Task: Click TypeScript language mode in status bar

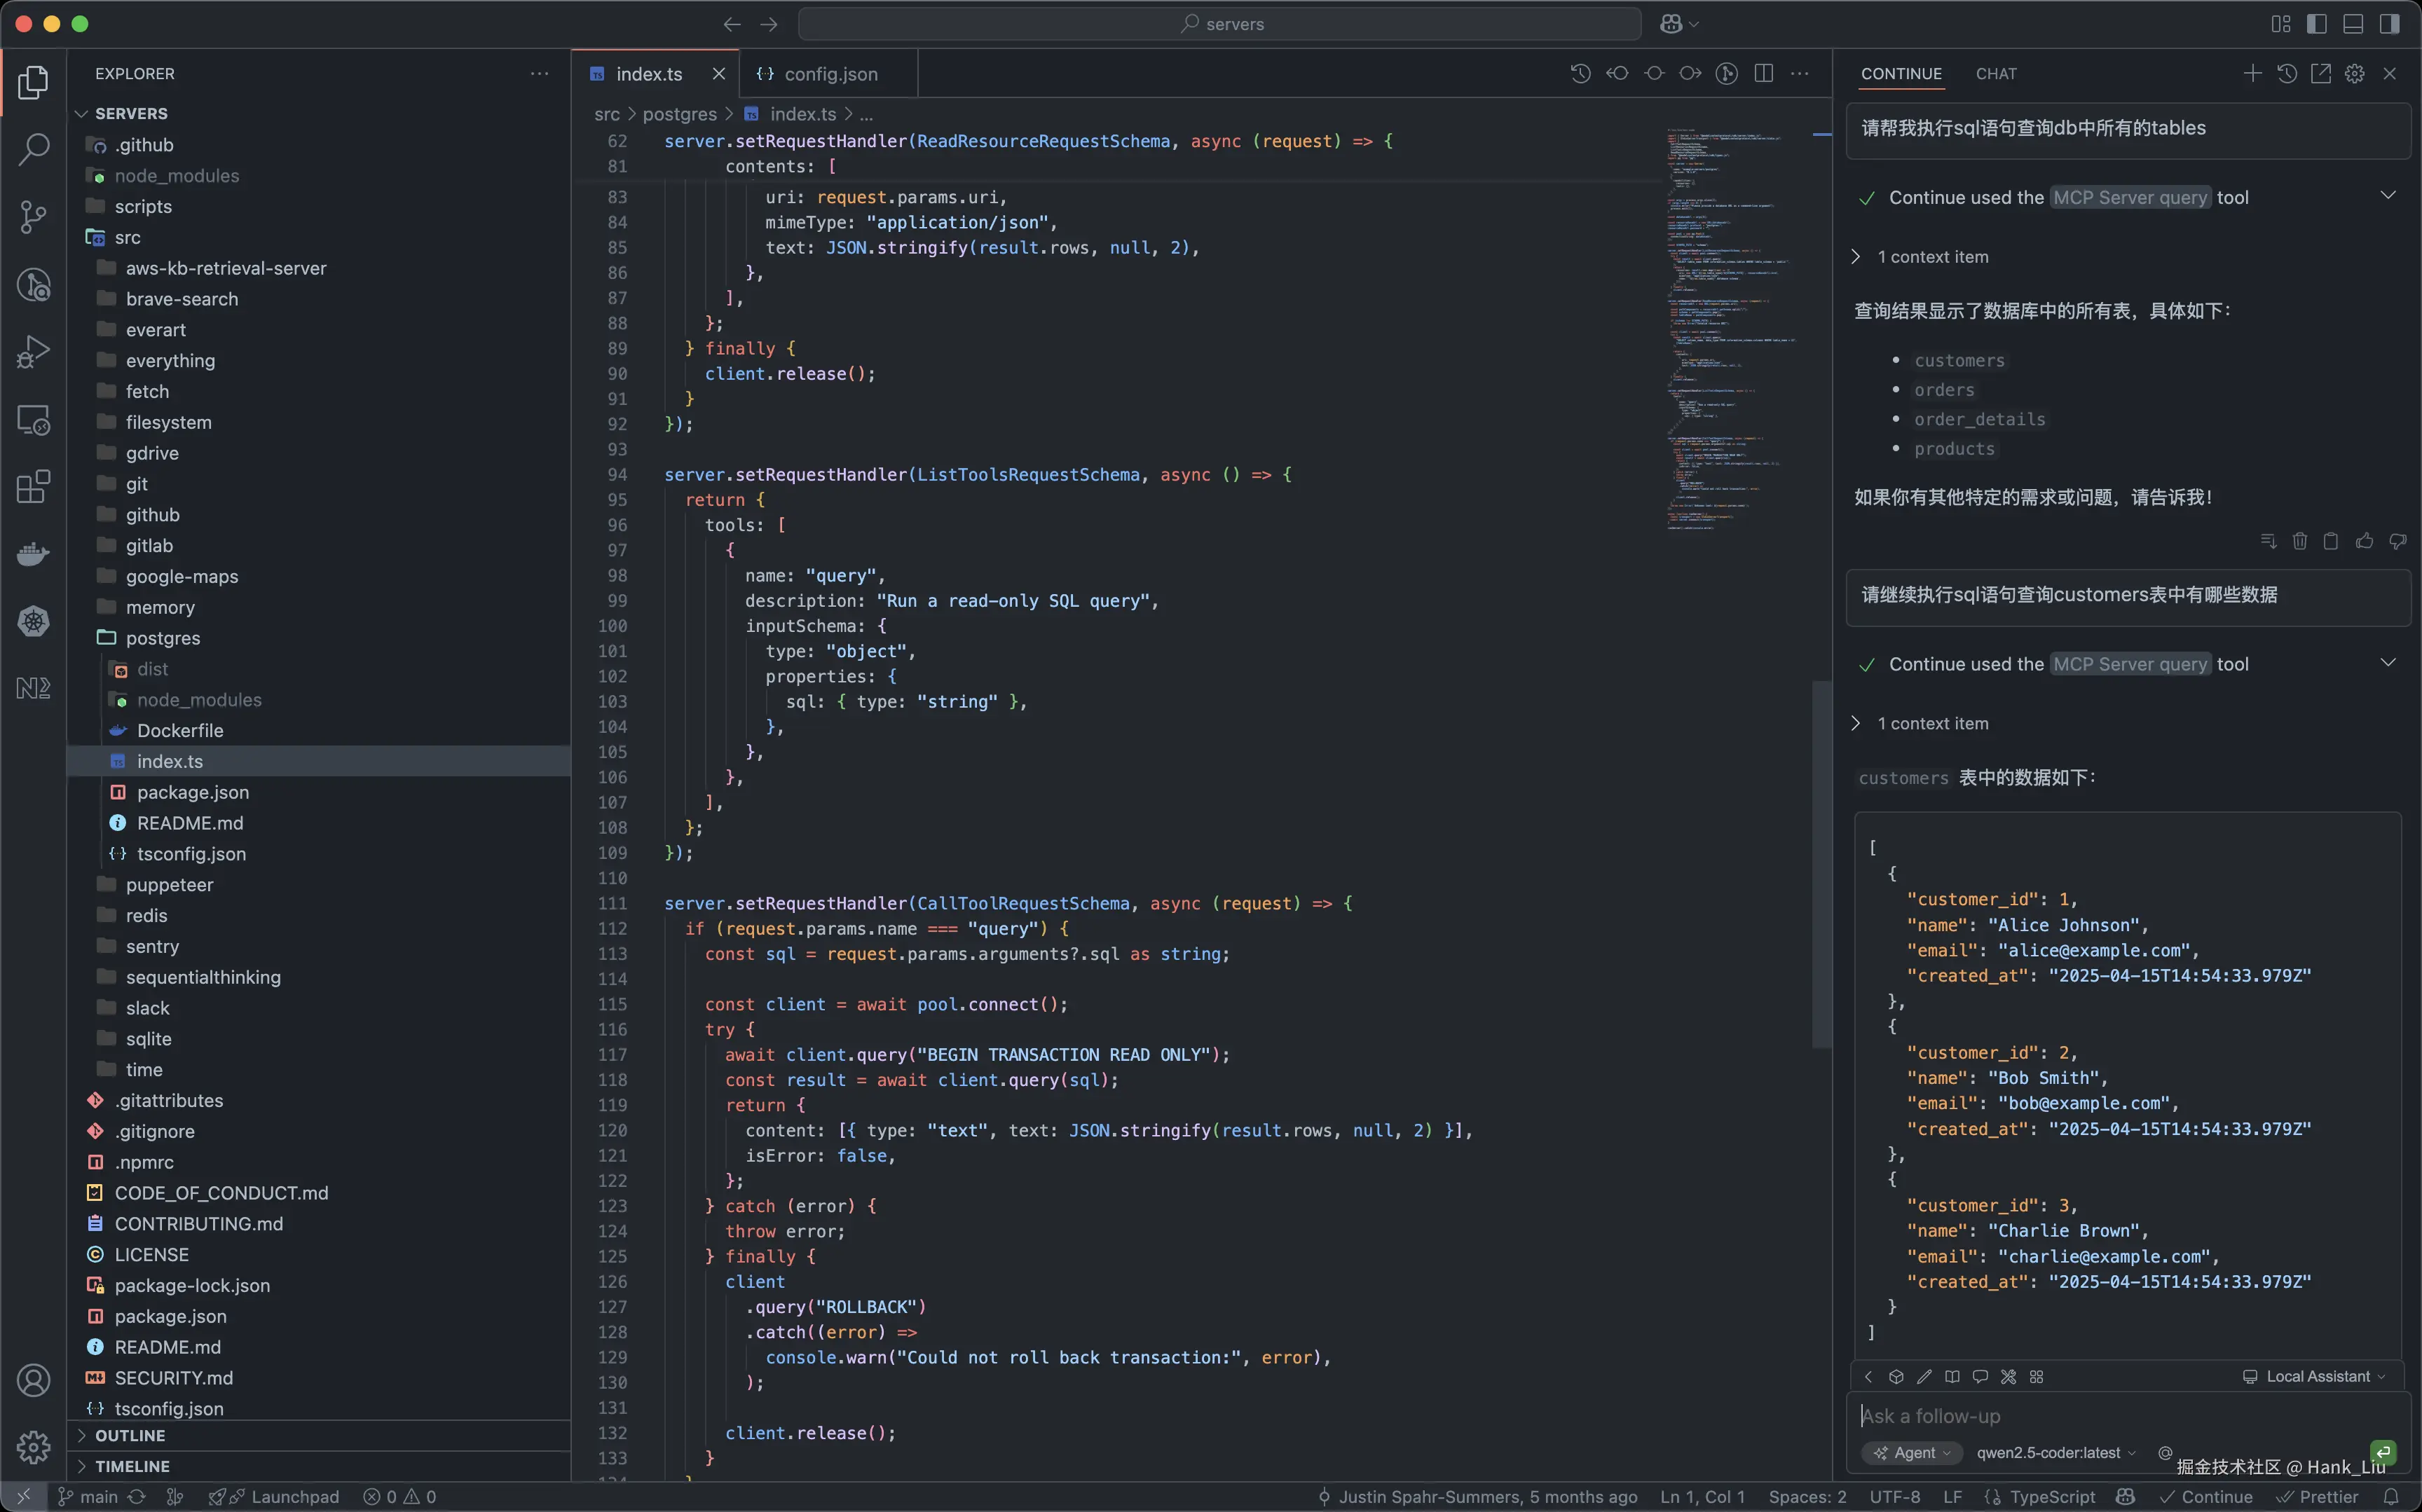Action: (2051, 1497)
